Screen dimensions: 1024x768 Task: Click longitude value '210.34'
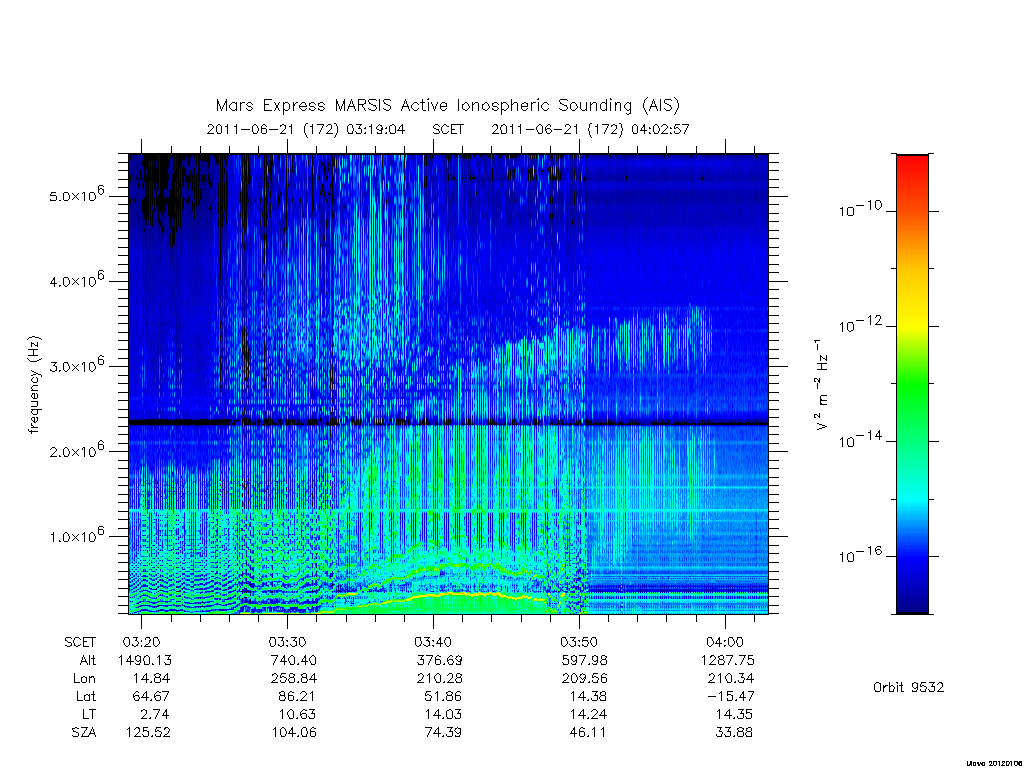(x=731, y=679)
